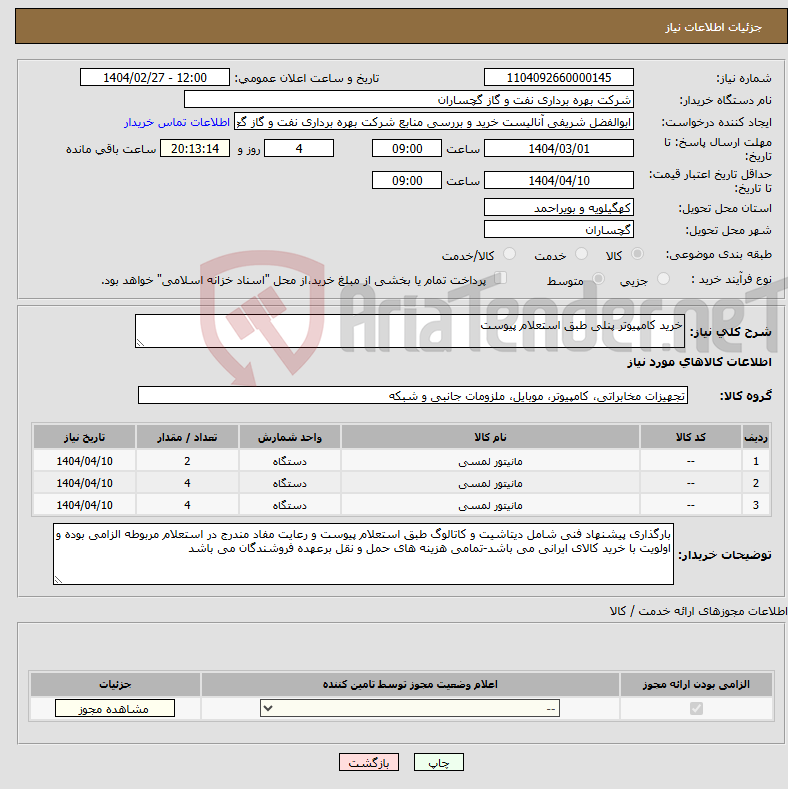
Task: Click the price validity time 09:00 field
Action: 407,180
